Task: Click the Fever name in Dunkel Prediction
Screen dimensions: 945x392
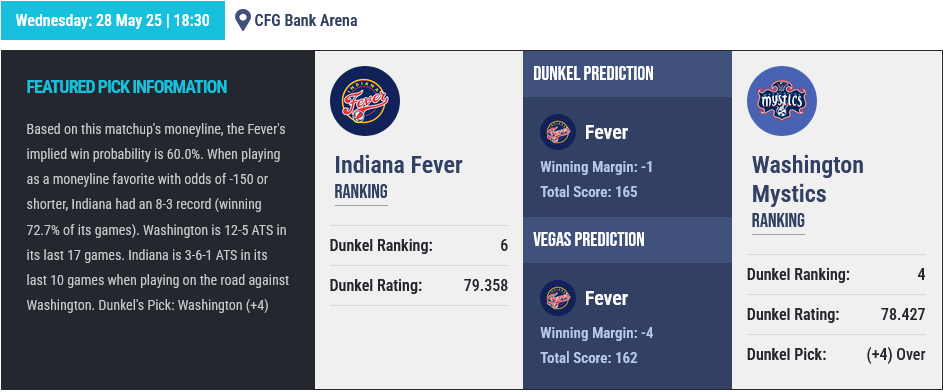Action: click(x=606, y=132)
